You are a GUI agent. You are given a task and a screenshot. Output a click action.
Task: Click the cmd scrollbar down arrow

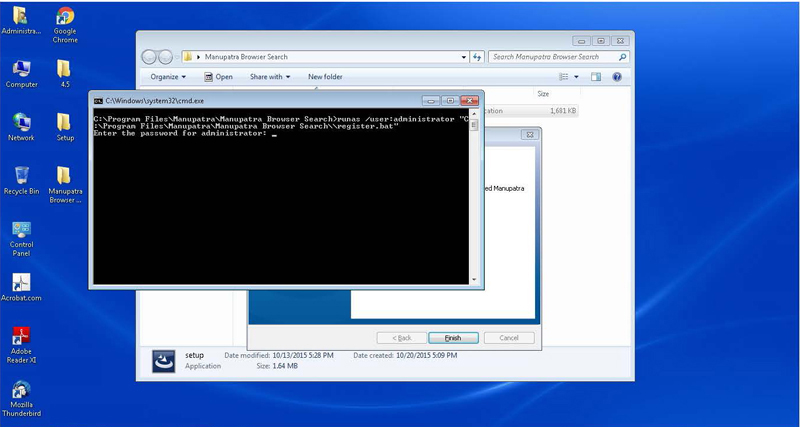point(474,280)
